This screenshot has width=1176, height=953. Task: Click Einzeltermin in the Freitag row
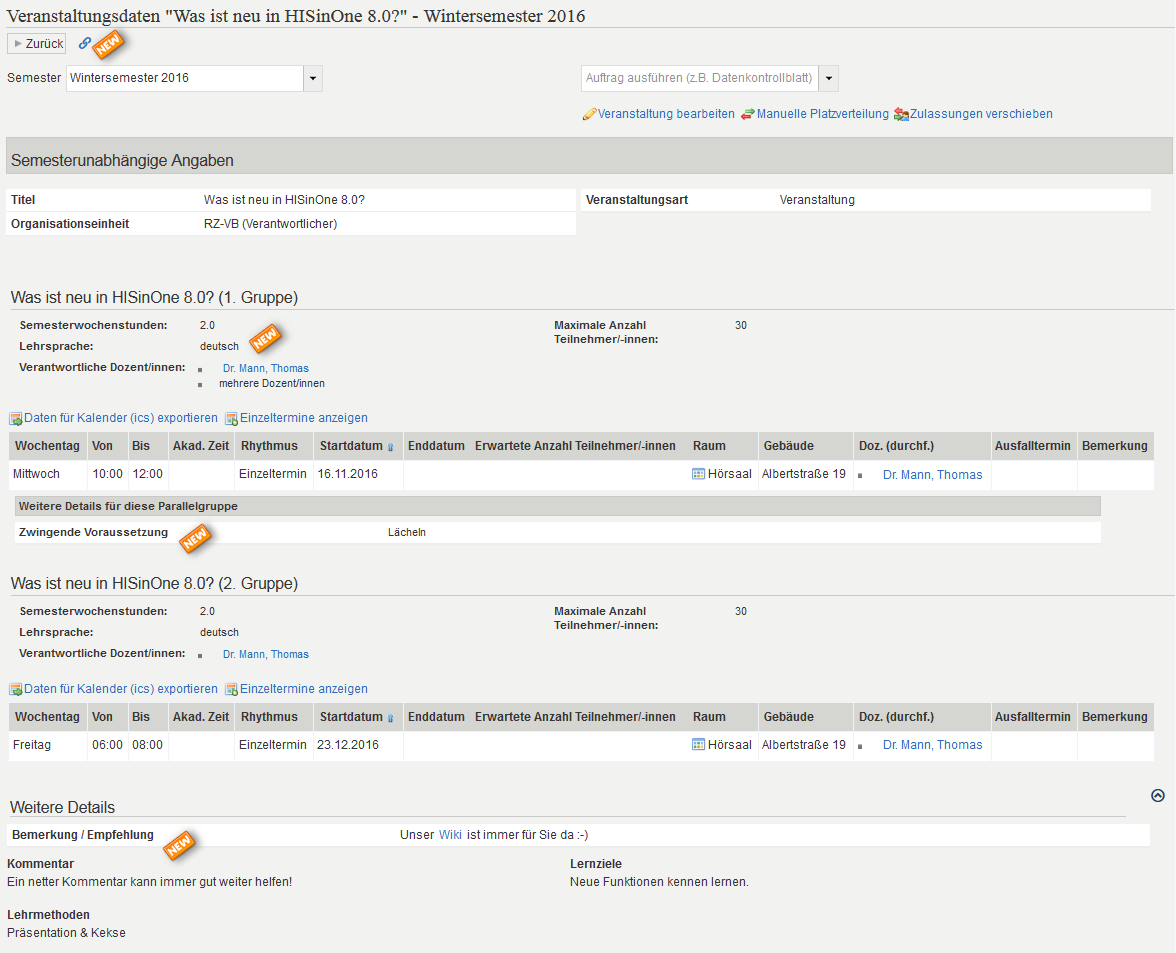pos(273,745)
